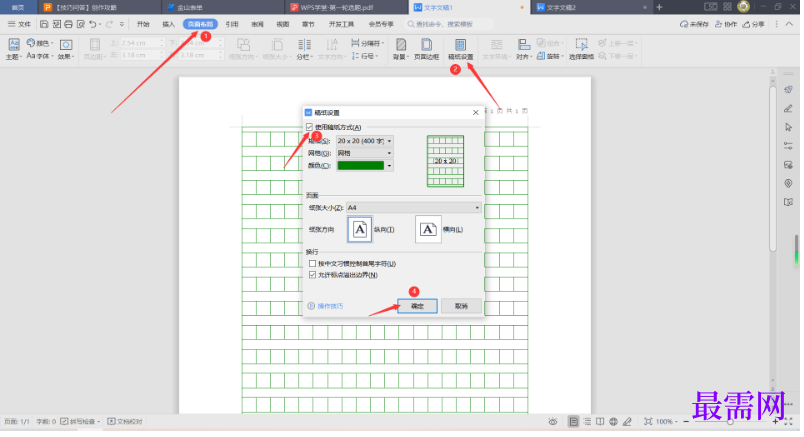This screenshot has height=437, width=804.
Task: Click 确定 to confirm grid paper settings
Action: 417,306
